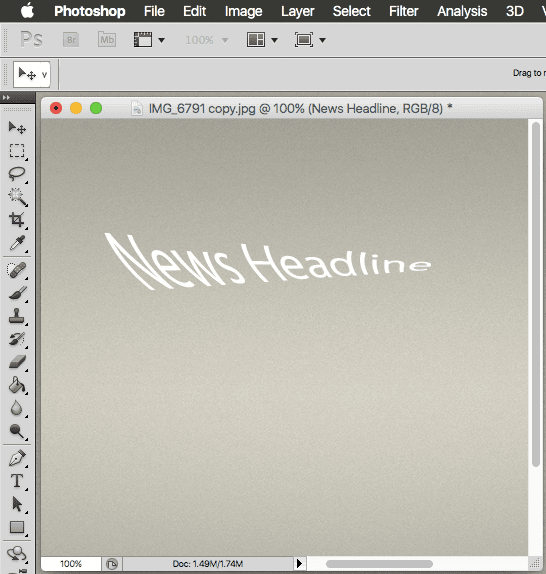Select the Rectangular Marquee tool
This screenshot has height=574, width=546.
(17, 150)
